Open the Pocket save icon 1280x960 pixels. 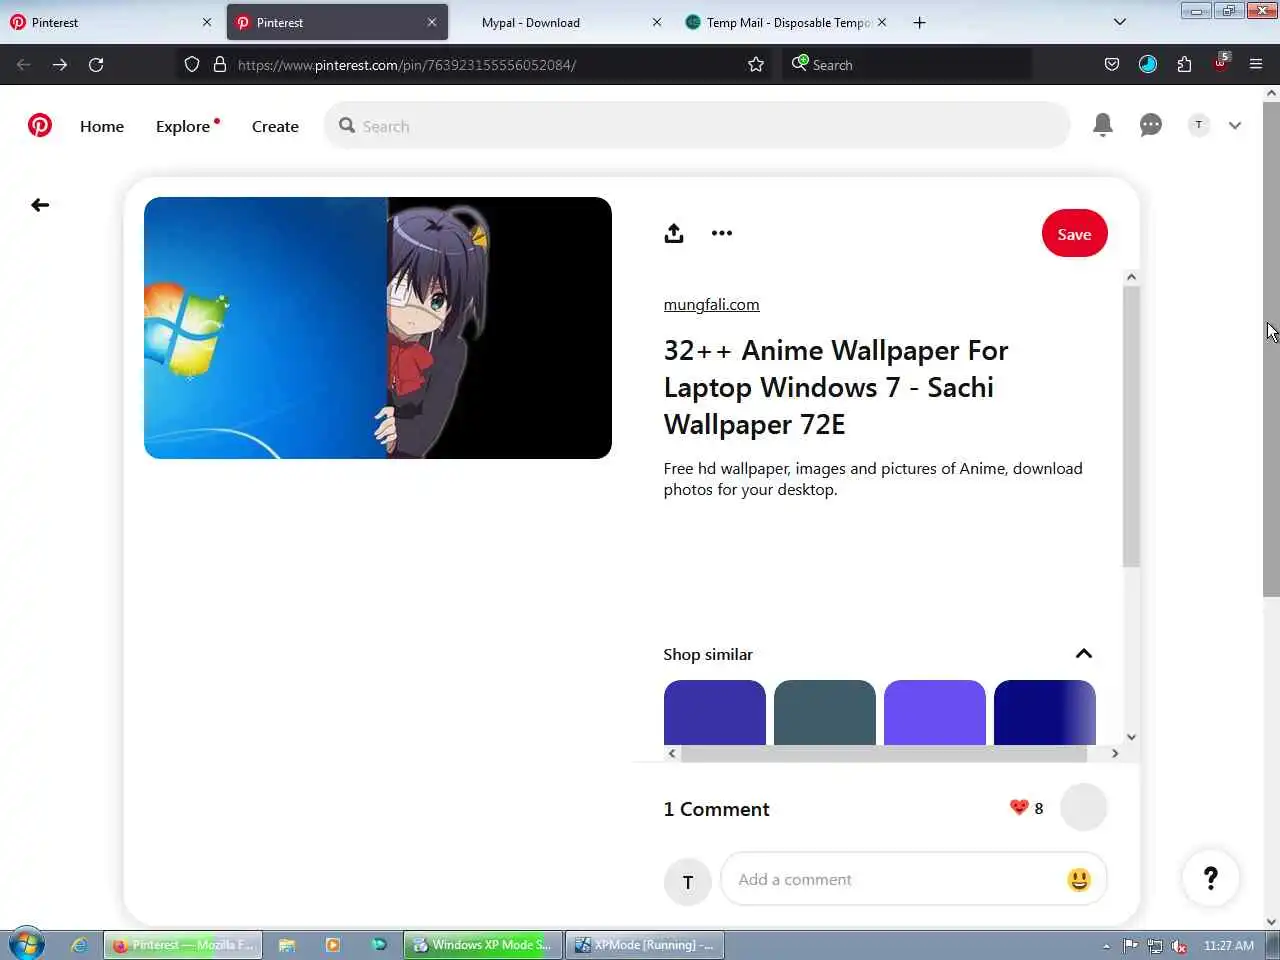[x=1112, y=65]
